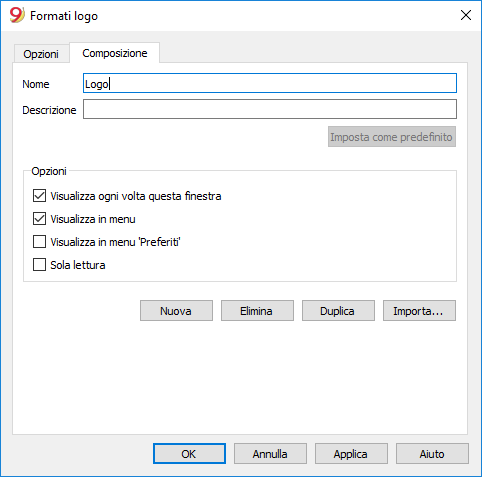Open the Importa... dialog
Viewport: 482px width, 478px height.
pyautogui.click(x=419, y=311)
